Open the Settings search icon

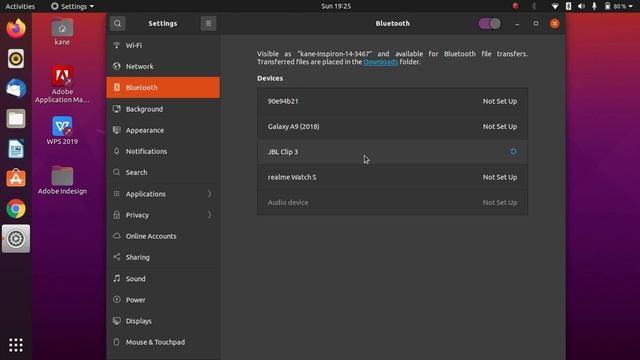[118, 23]
